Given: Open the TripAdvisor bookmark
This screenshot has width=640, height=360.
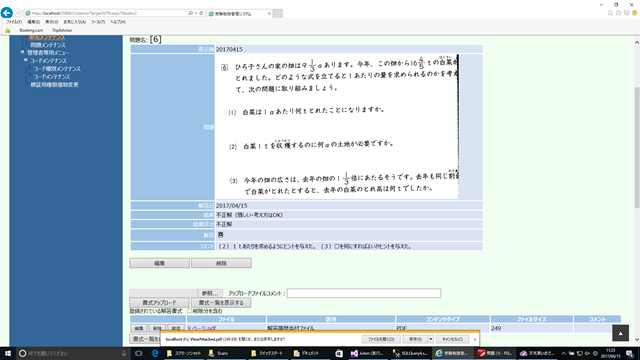Looking at the screenshot, I should 62,31.
